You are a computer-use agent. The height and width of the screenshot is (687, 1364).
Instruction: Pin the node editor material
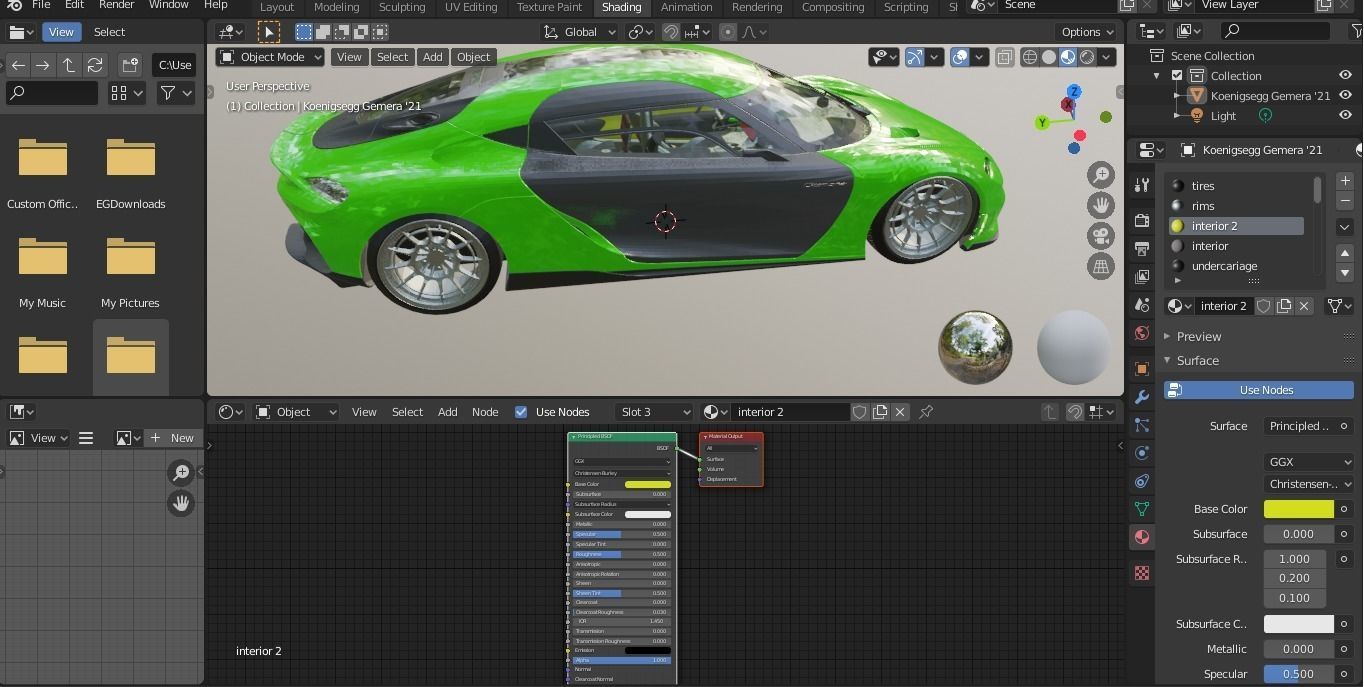(x=926, y=412)
